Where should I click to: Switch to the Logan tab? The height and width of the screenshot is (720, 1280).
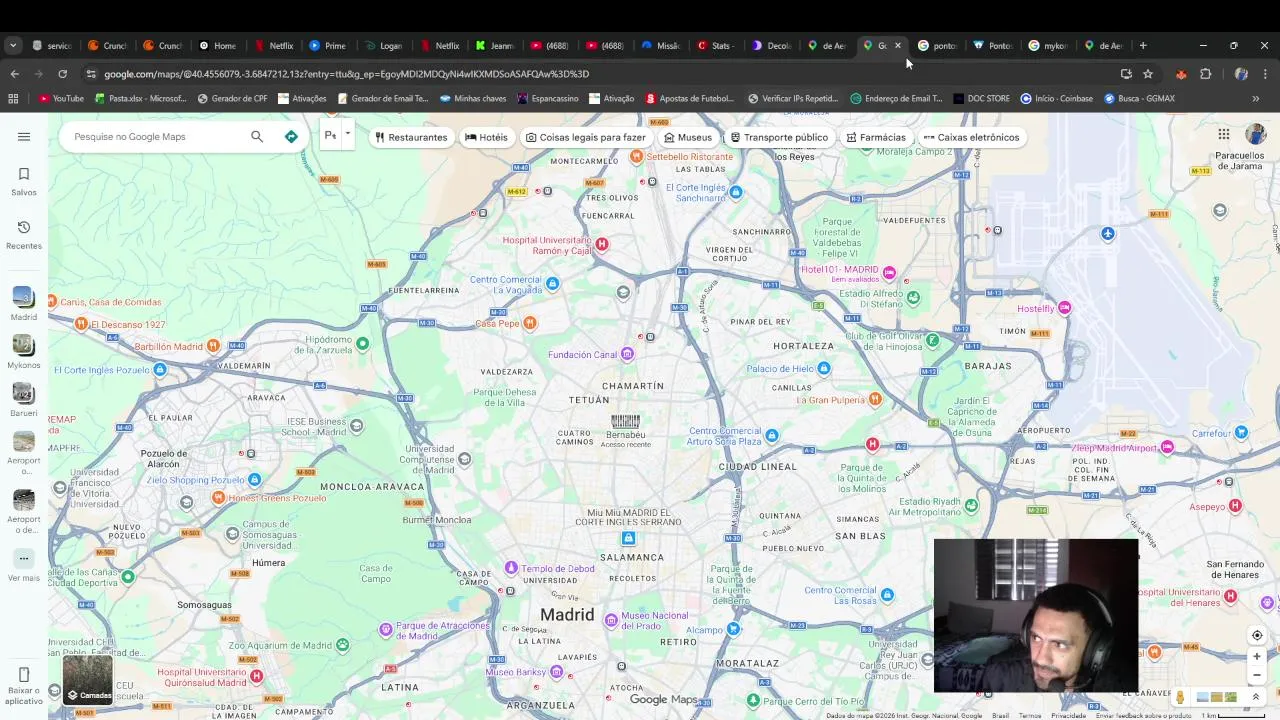[383, 45]
